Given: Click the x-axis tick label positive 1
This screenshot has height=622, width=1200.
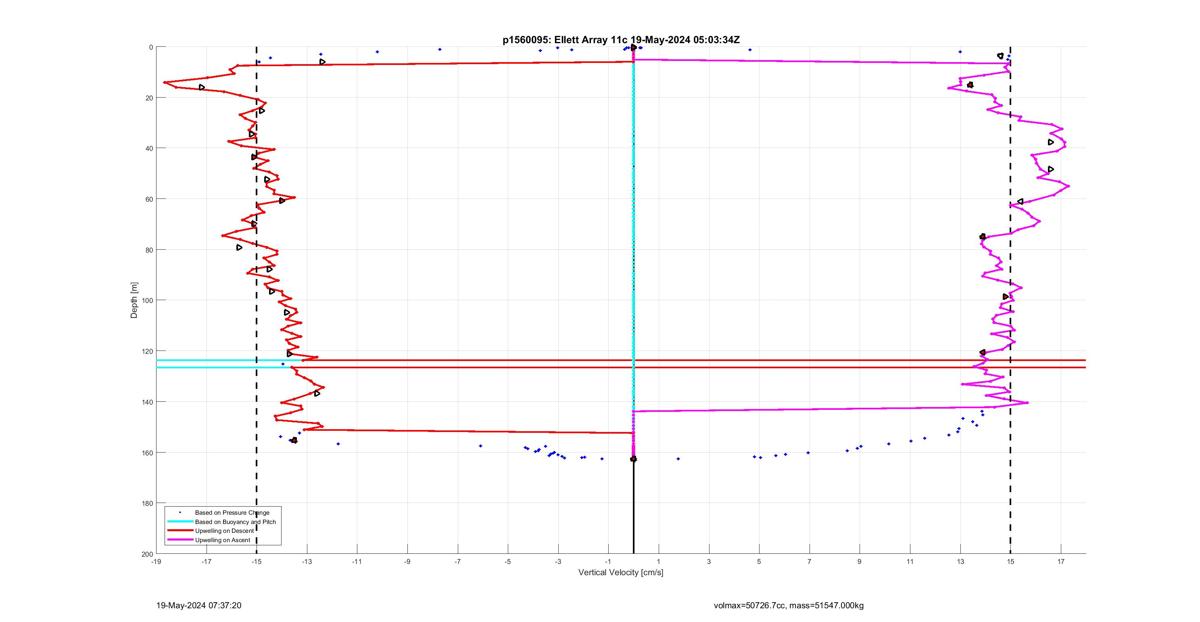Looking at the screenshot, I should (x=658, y=562).
